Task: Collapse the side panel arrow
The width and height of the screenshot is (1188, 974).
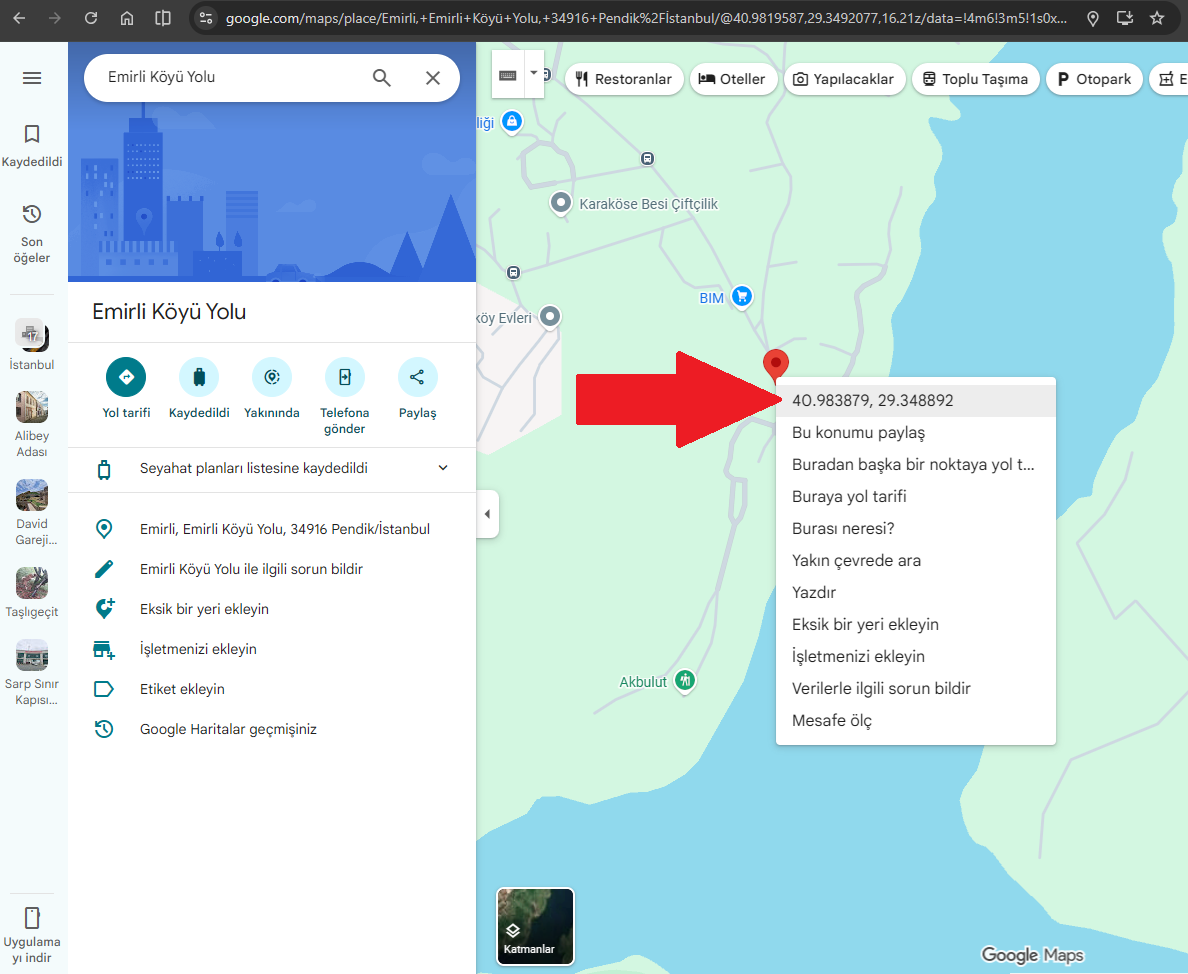Action: point(487,514)
